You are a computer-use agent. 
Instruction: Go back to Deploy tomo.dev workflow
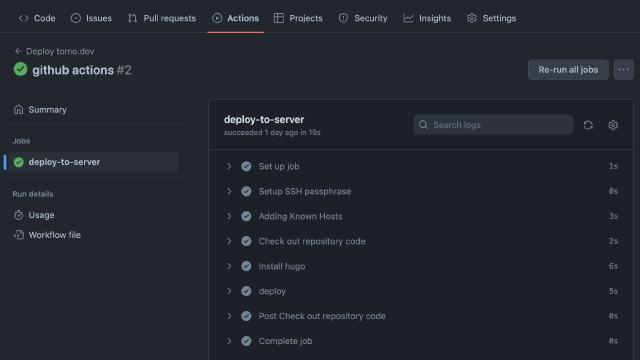click(x=60, y=51)
